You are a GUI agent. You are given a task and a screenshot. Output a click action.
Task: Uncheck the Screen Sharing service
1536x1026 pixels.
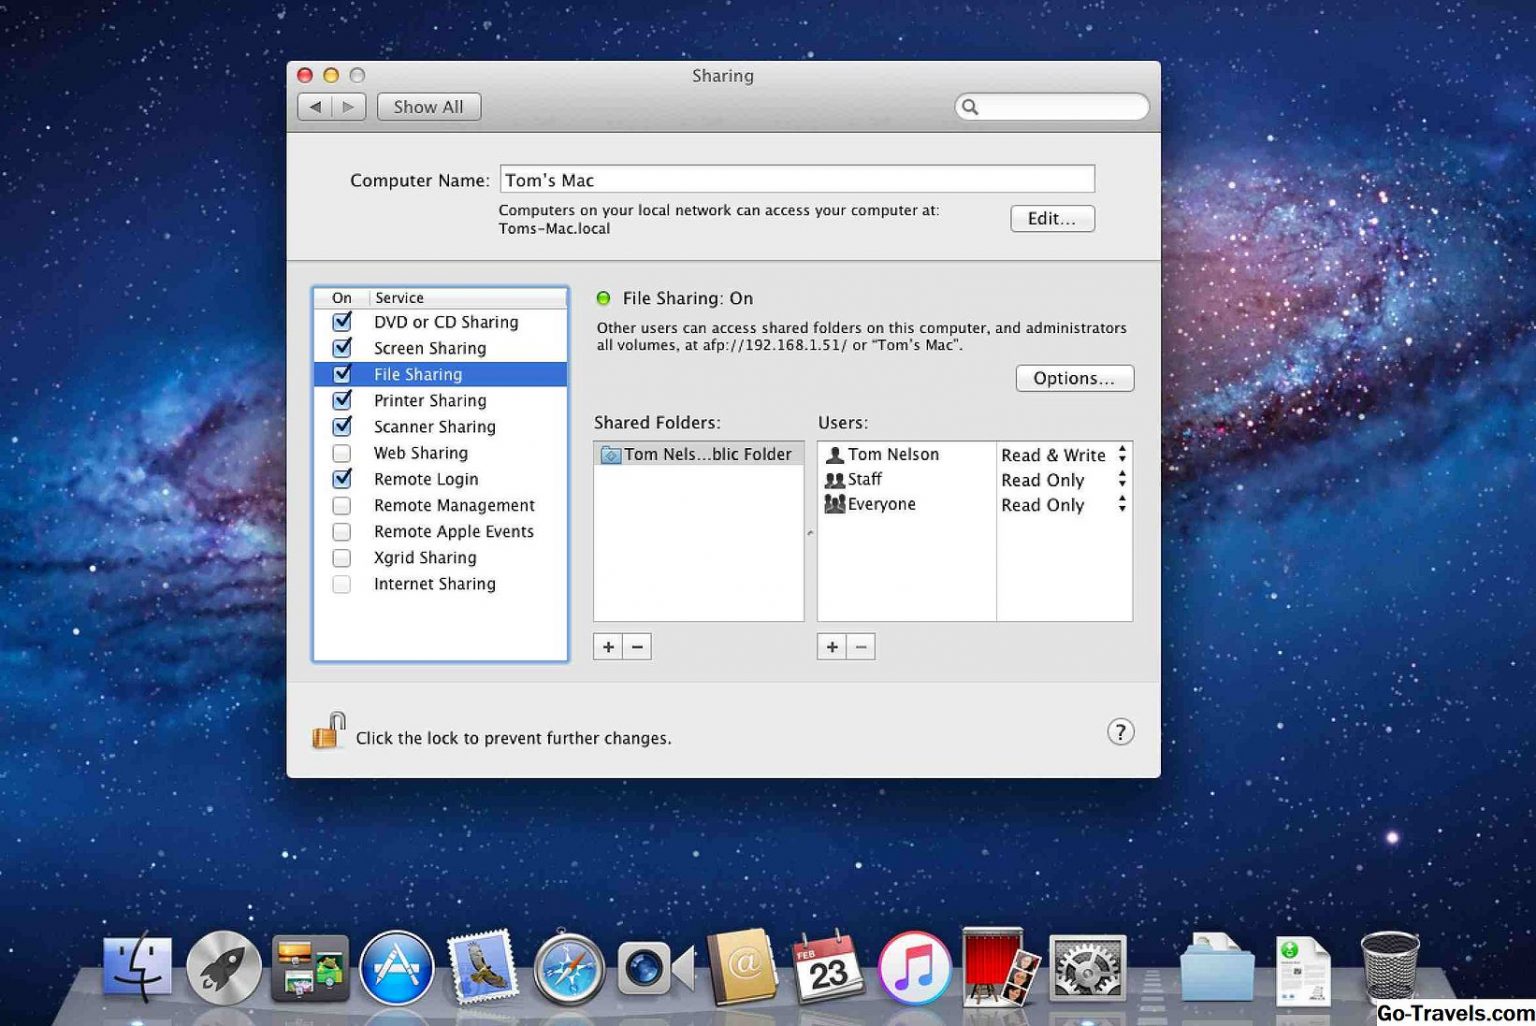click(x=342, y=348)
